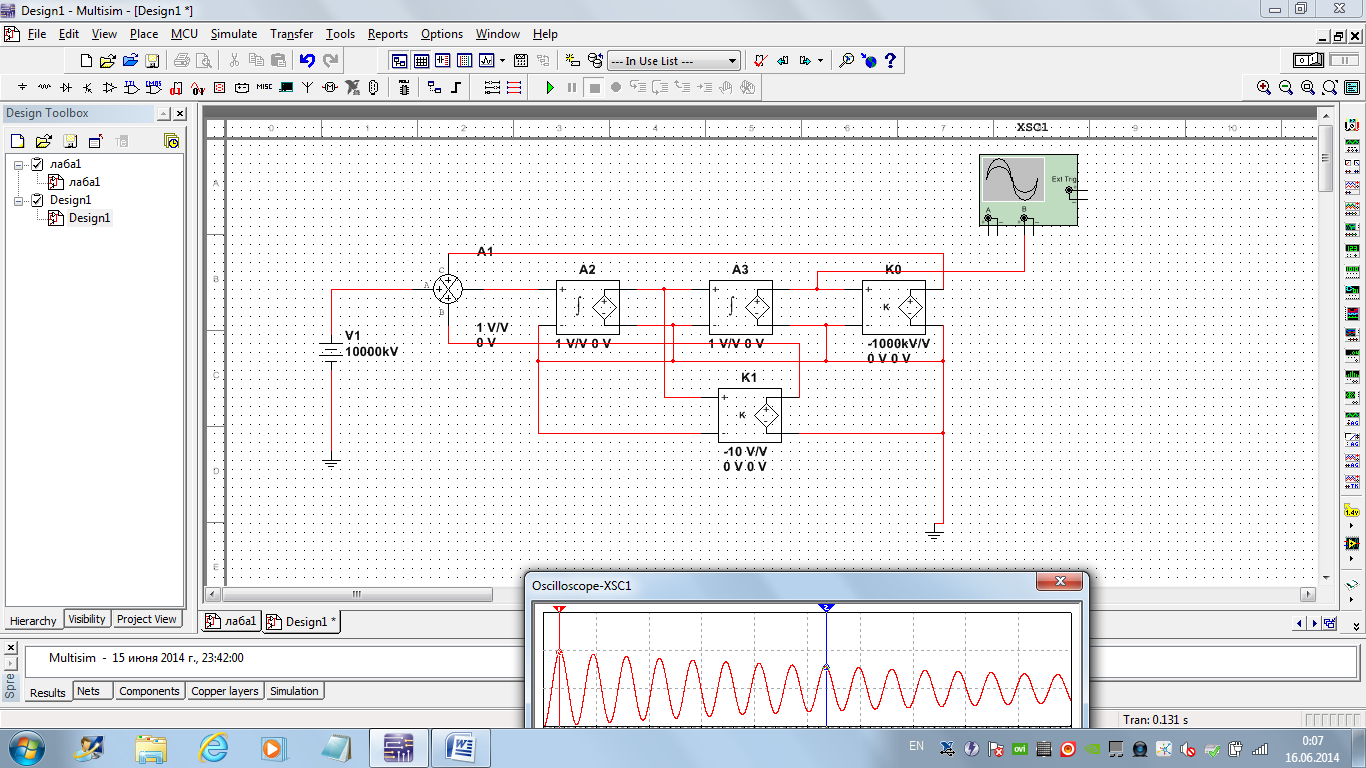Place an MCU chip component
Screen dimensions: 1366x768
pyautogui.click(x=403, y=88)
